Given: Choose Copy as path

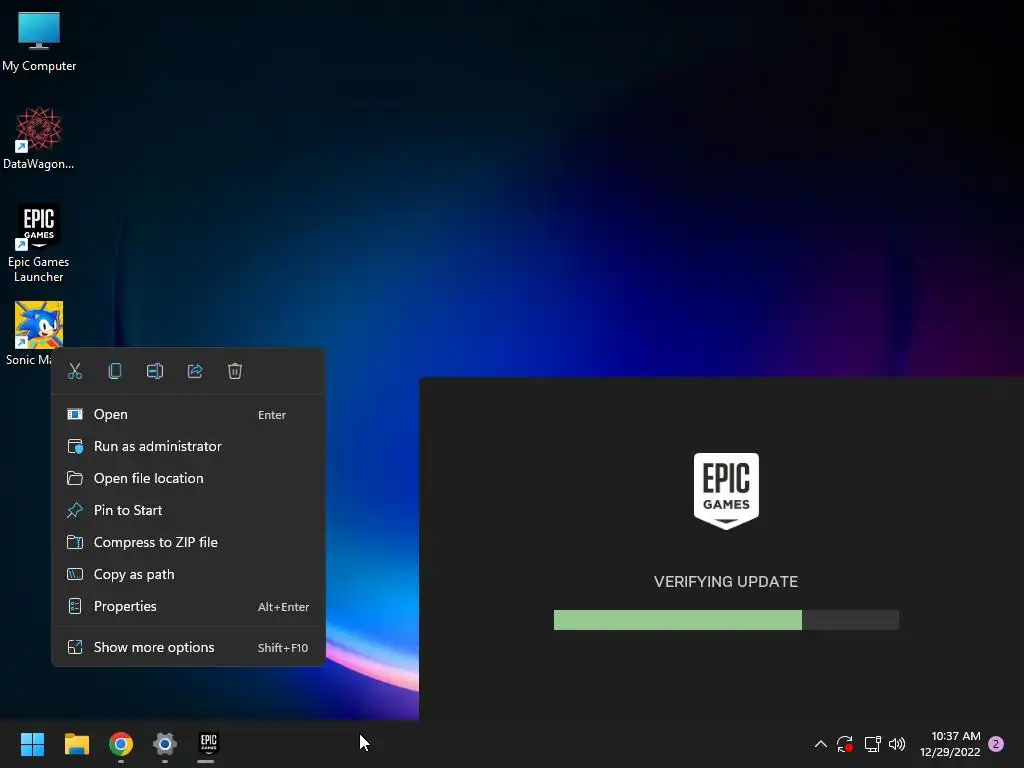Looking at the screenshot, I should 188,575.
